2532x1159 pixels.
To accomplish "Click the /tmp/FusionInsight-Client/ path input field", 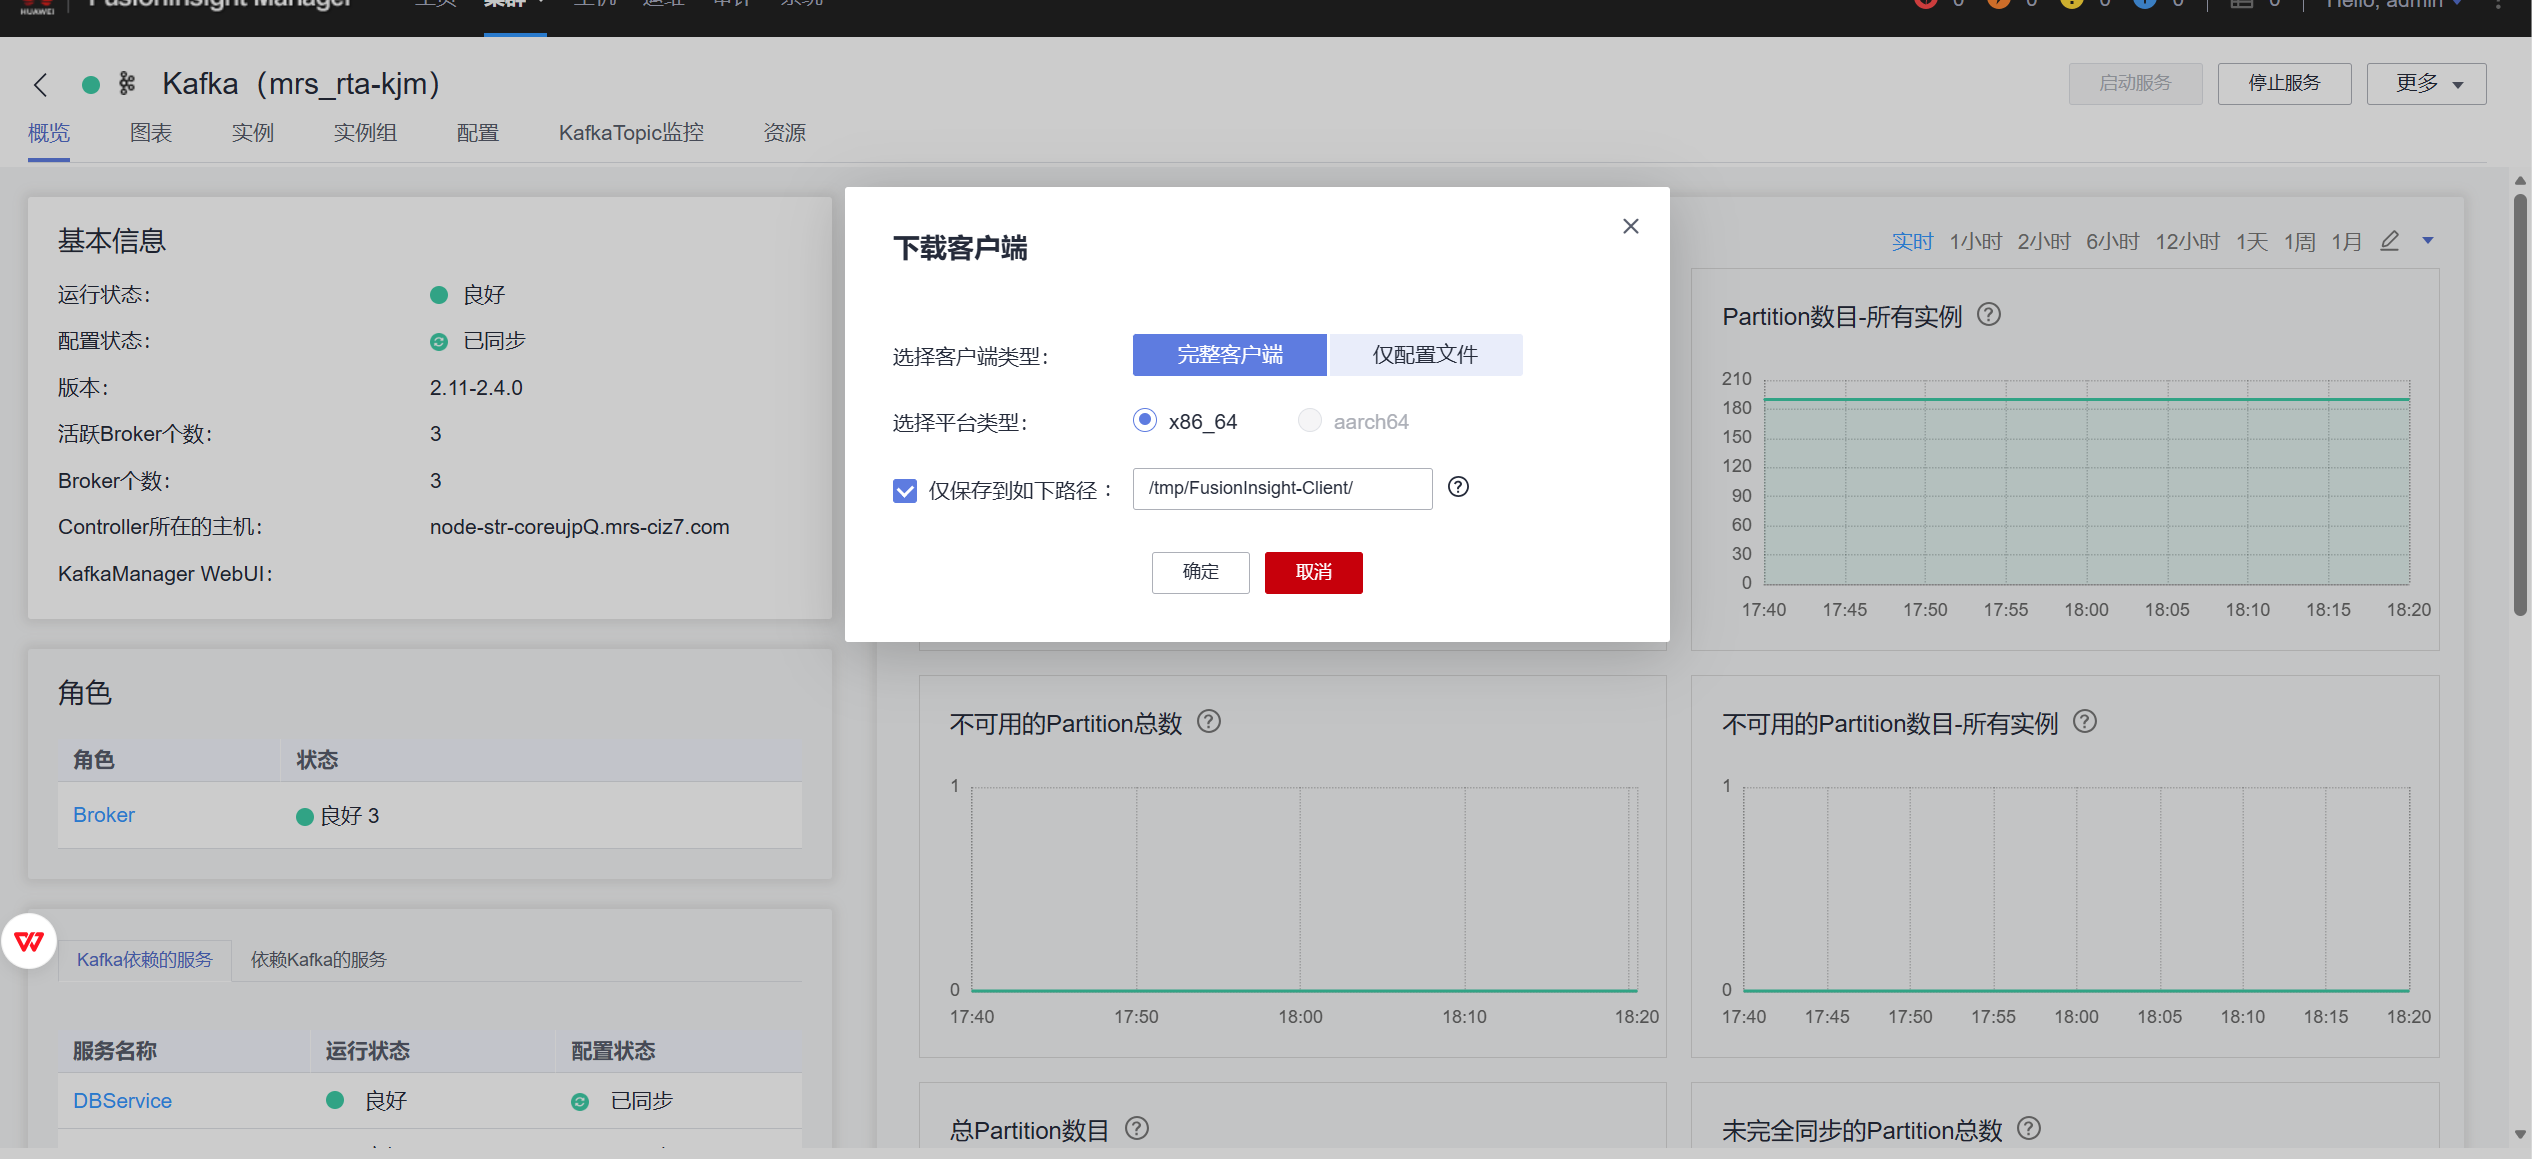I will click(x=1281, y=488).
